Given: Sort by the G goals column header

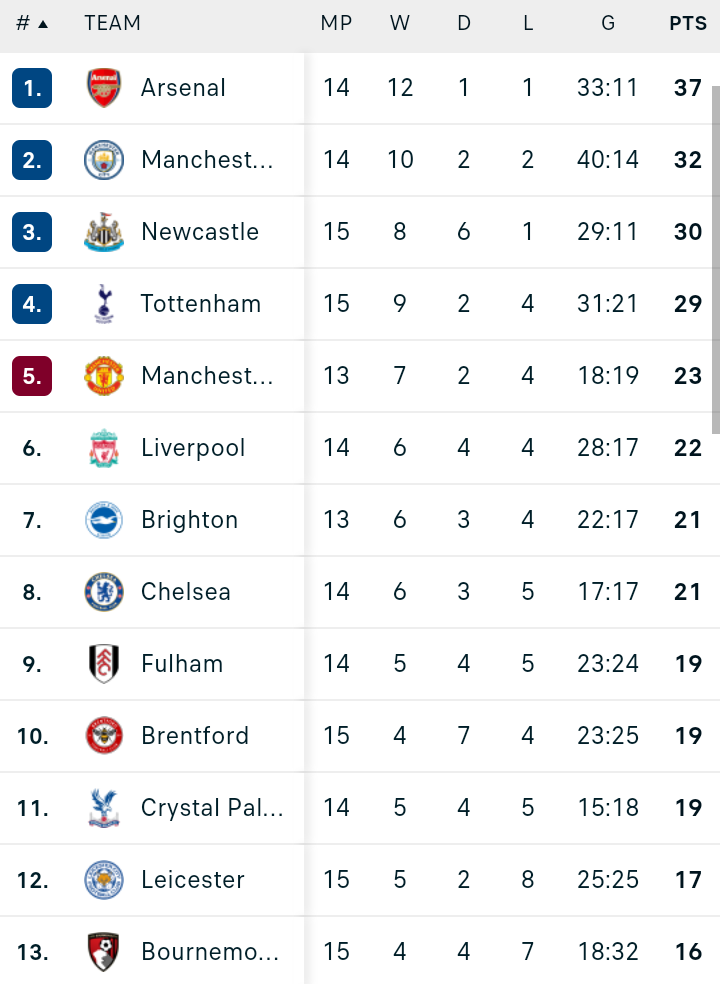Looking at the screenshot, I should coord(608,23).
